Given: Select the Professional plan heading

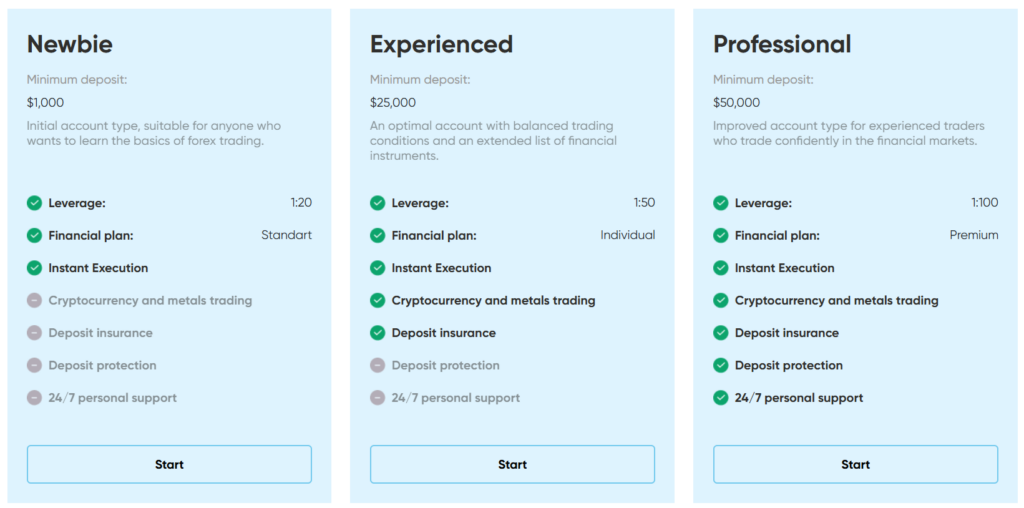Looking at the screenshot, I should coord(782,44).
